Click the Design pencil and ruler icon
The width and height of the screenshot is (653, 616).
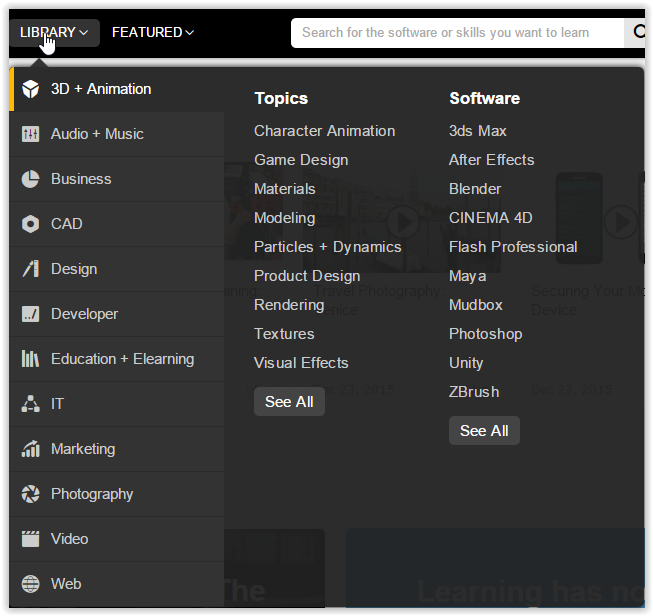[x=30, y=269]
